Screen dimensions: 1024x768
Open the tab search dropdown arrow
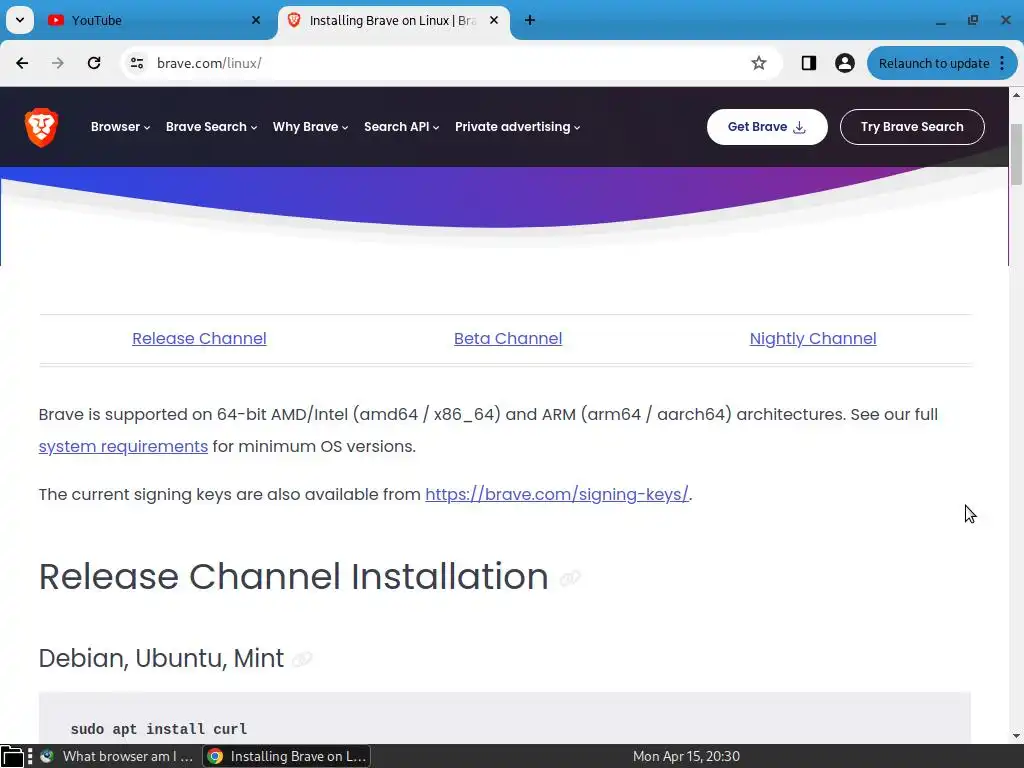click(x=20, y=20)
